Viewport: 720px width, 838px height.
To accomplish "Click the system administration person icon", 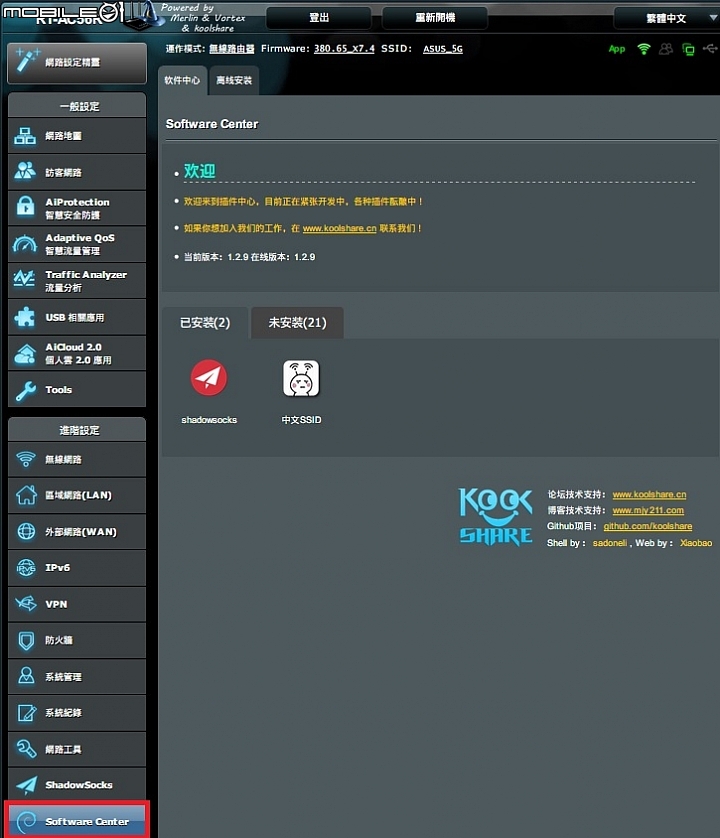I will pos(26,676).
